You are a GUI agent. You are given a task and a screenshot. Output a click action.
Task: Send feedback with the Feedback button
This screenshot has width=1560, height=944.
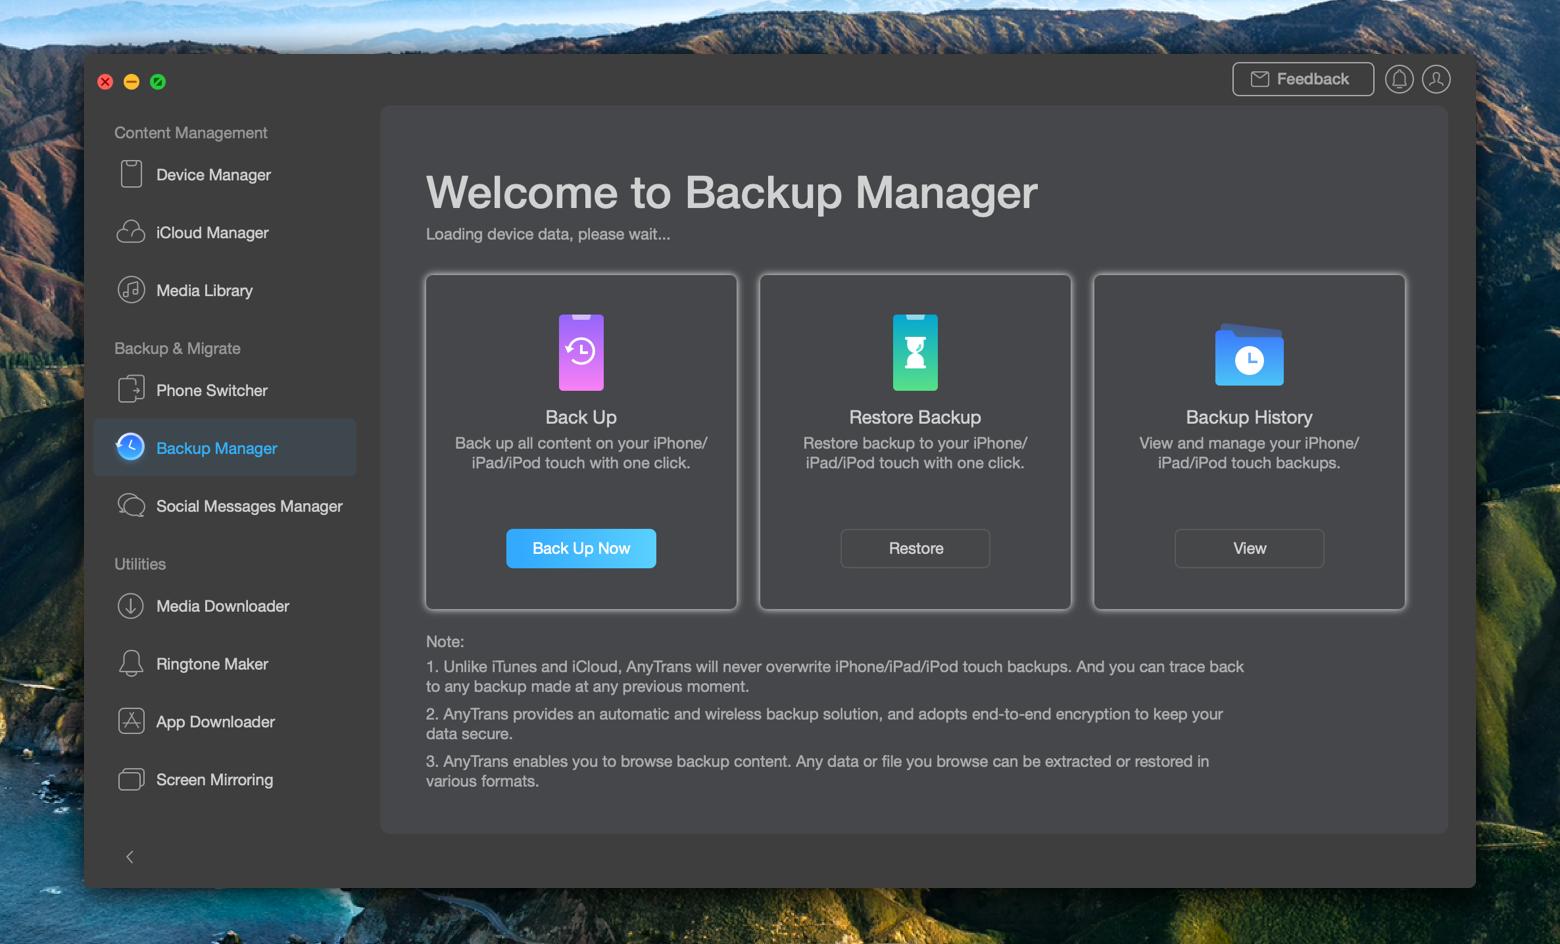pos(1303,79)
